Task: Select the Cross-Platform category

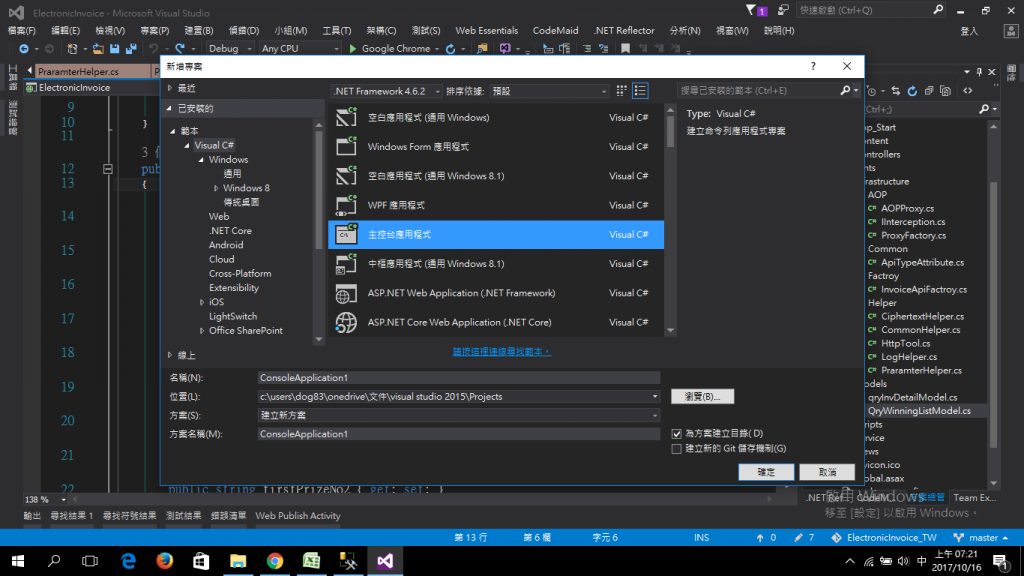Action: (240, 274)
